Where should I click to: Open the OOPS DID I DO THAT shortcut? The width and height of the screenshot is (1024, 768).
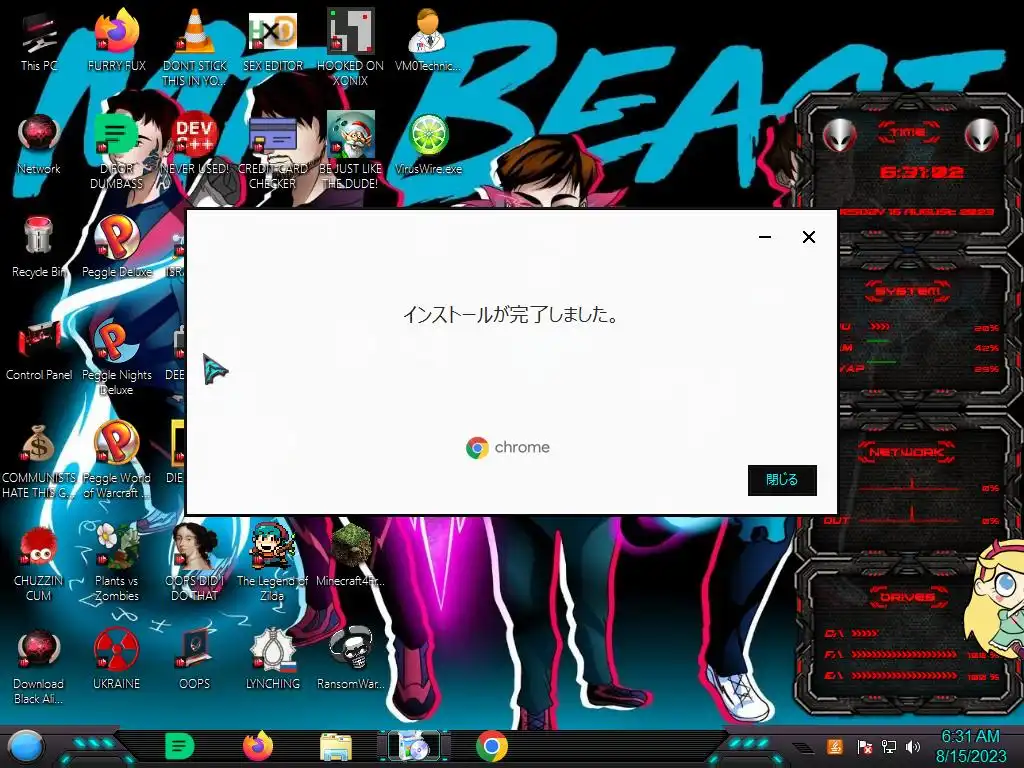(x=195, y=563)
